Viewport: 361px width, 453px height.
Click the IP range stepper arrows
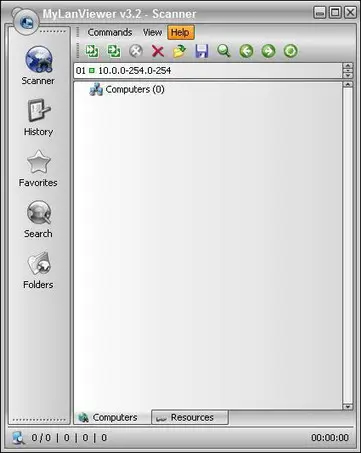point(348,70)
